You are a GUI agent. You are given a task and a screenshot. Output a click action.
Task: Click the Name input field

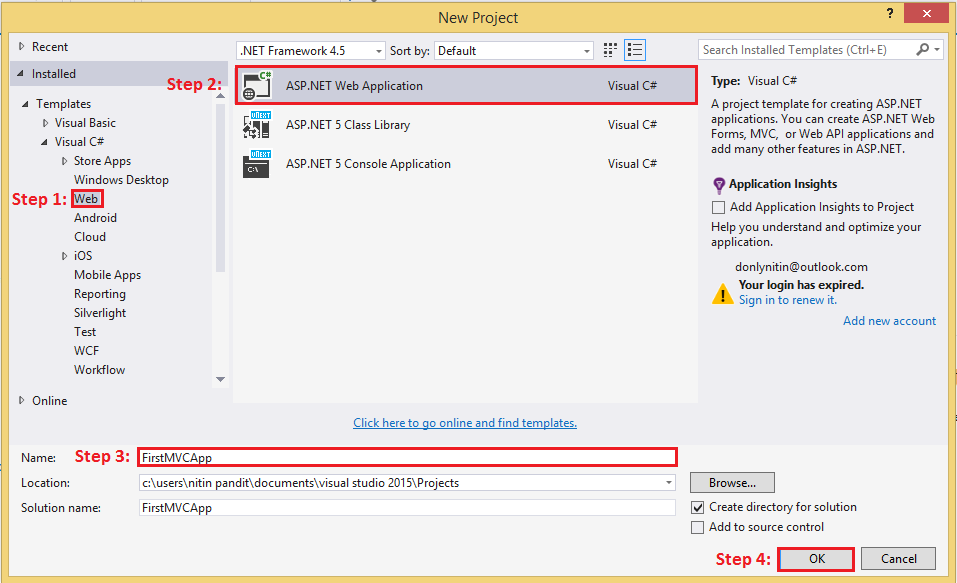(x=407, y=457)
